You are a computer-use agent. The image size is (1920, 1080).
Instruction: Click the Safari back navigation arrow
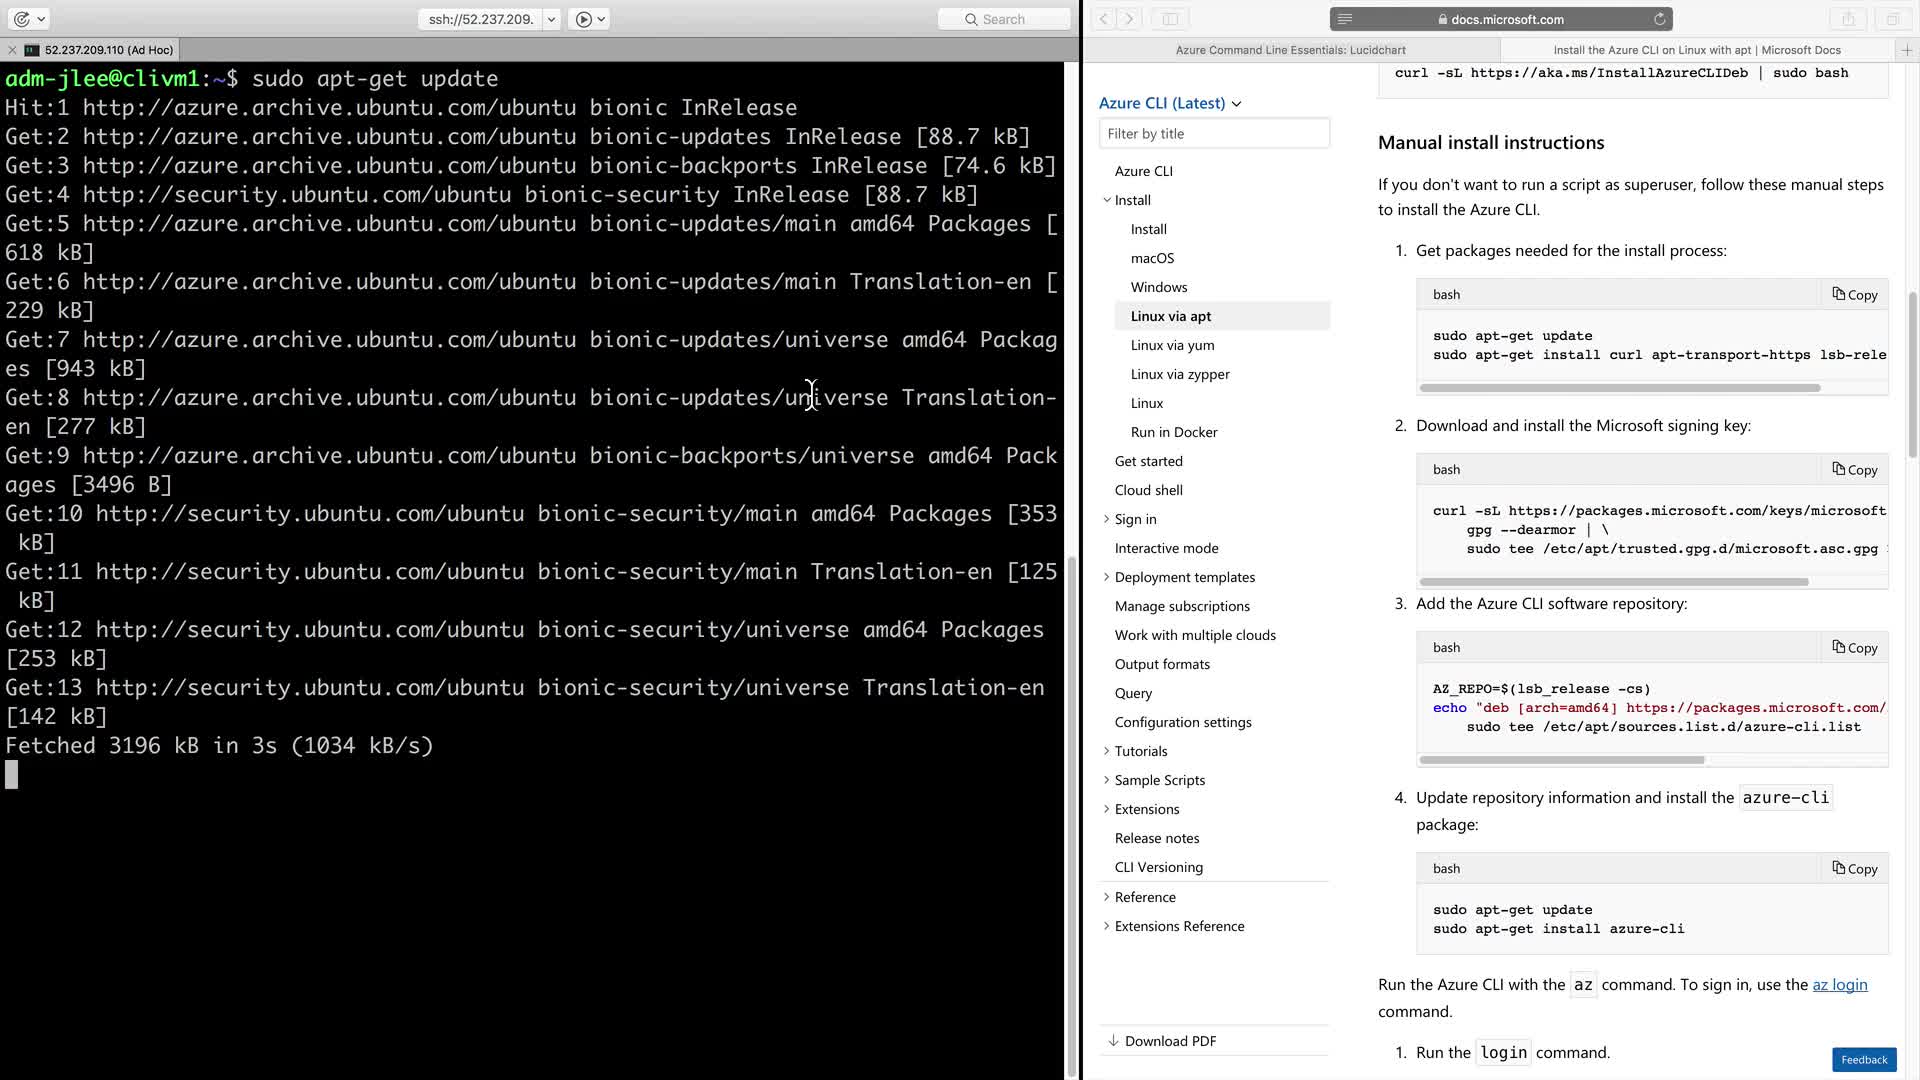point(1104,19)
